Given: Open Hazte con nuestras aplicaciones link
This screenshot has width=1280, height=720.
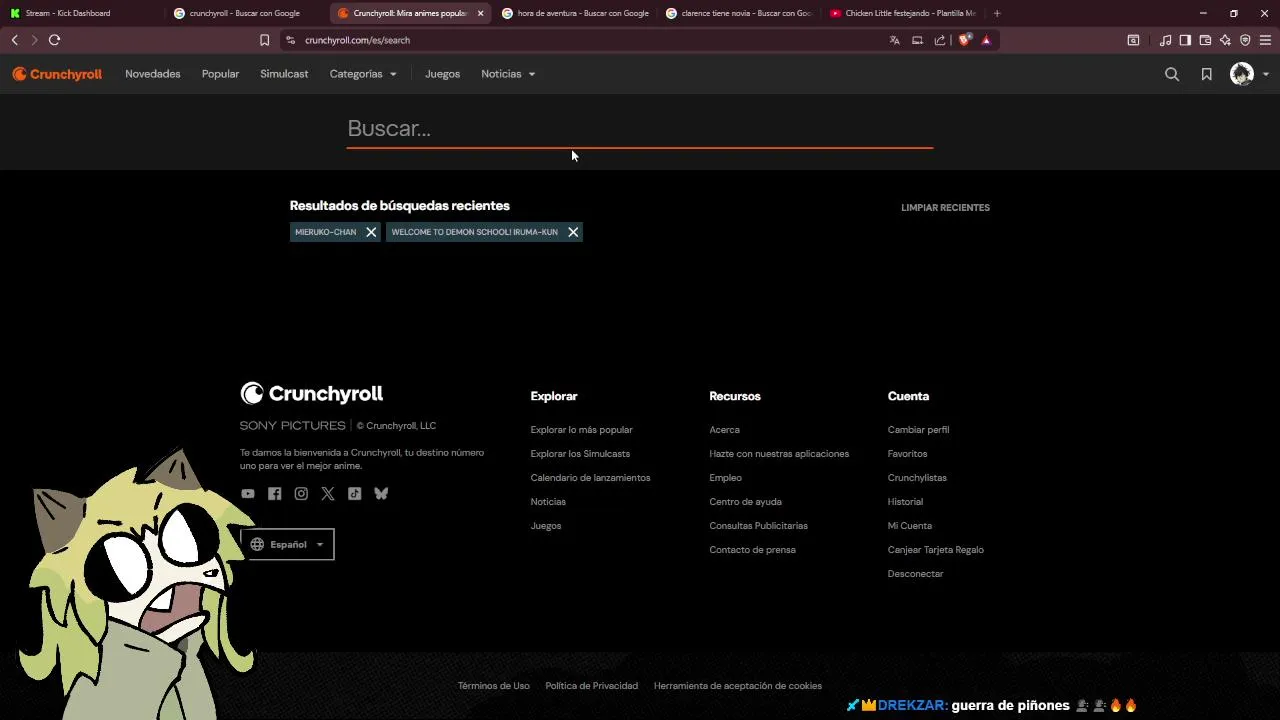Looking at the screenshot, I should tap(779, 454).
